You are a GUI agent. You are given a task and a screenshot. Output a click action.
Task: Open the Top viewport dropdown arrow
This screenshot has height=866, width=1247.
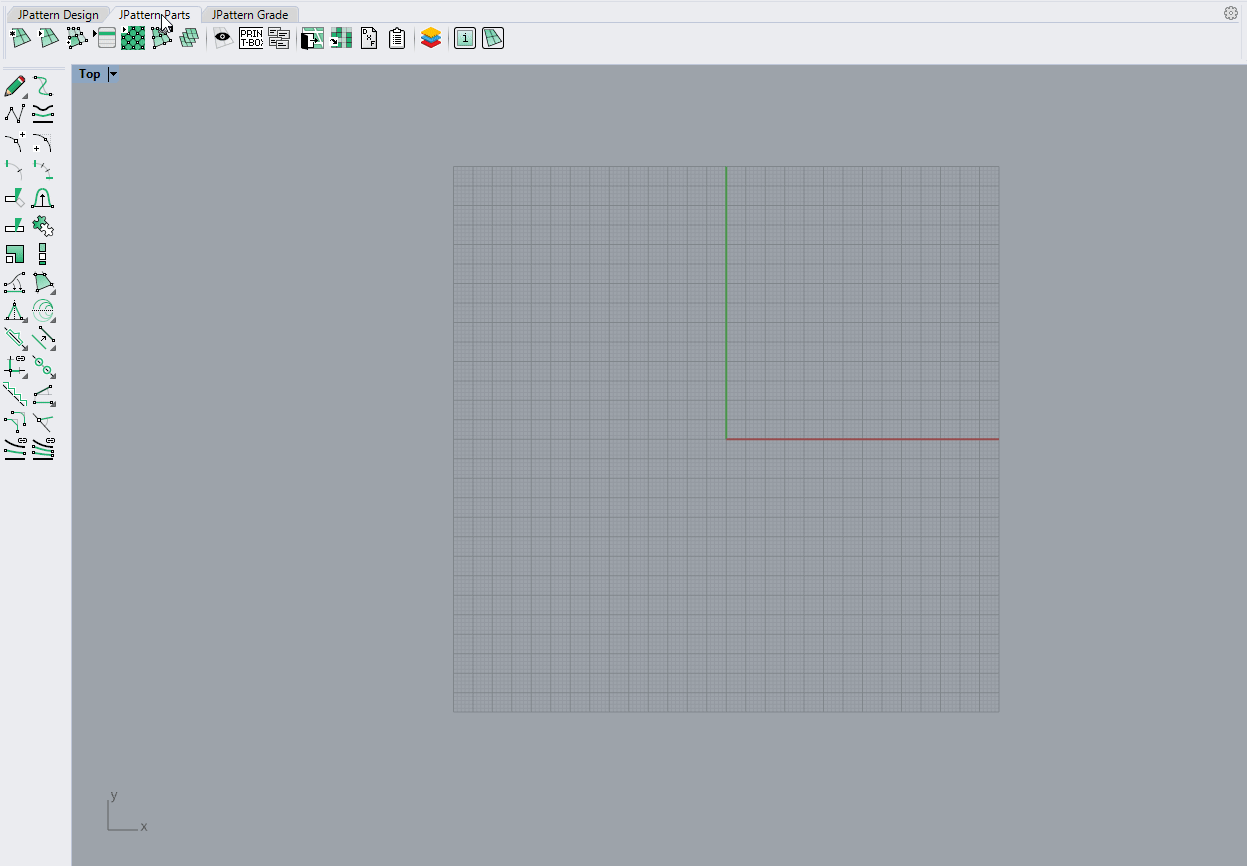113,74
